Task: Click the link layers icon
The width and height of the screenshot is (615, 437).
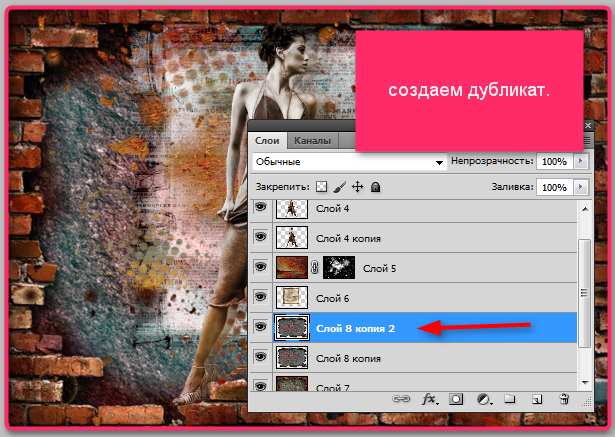Action: 401,399
